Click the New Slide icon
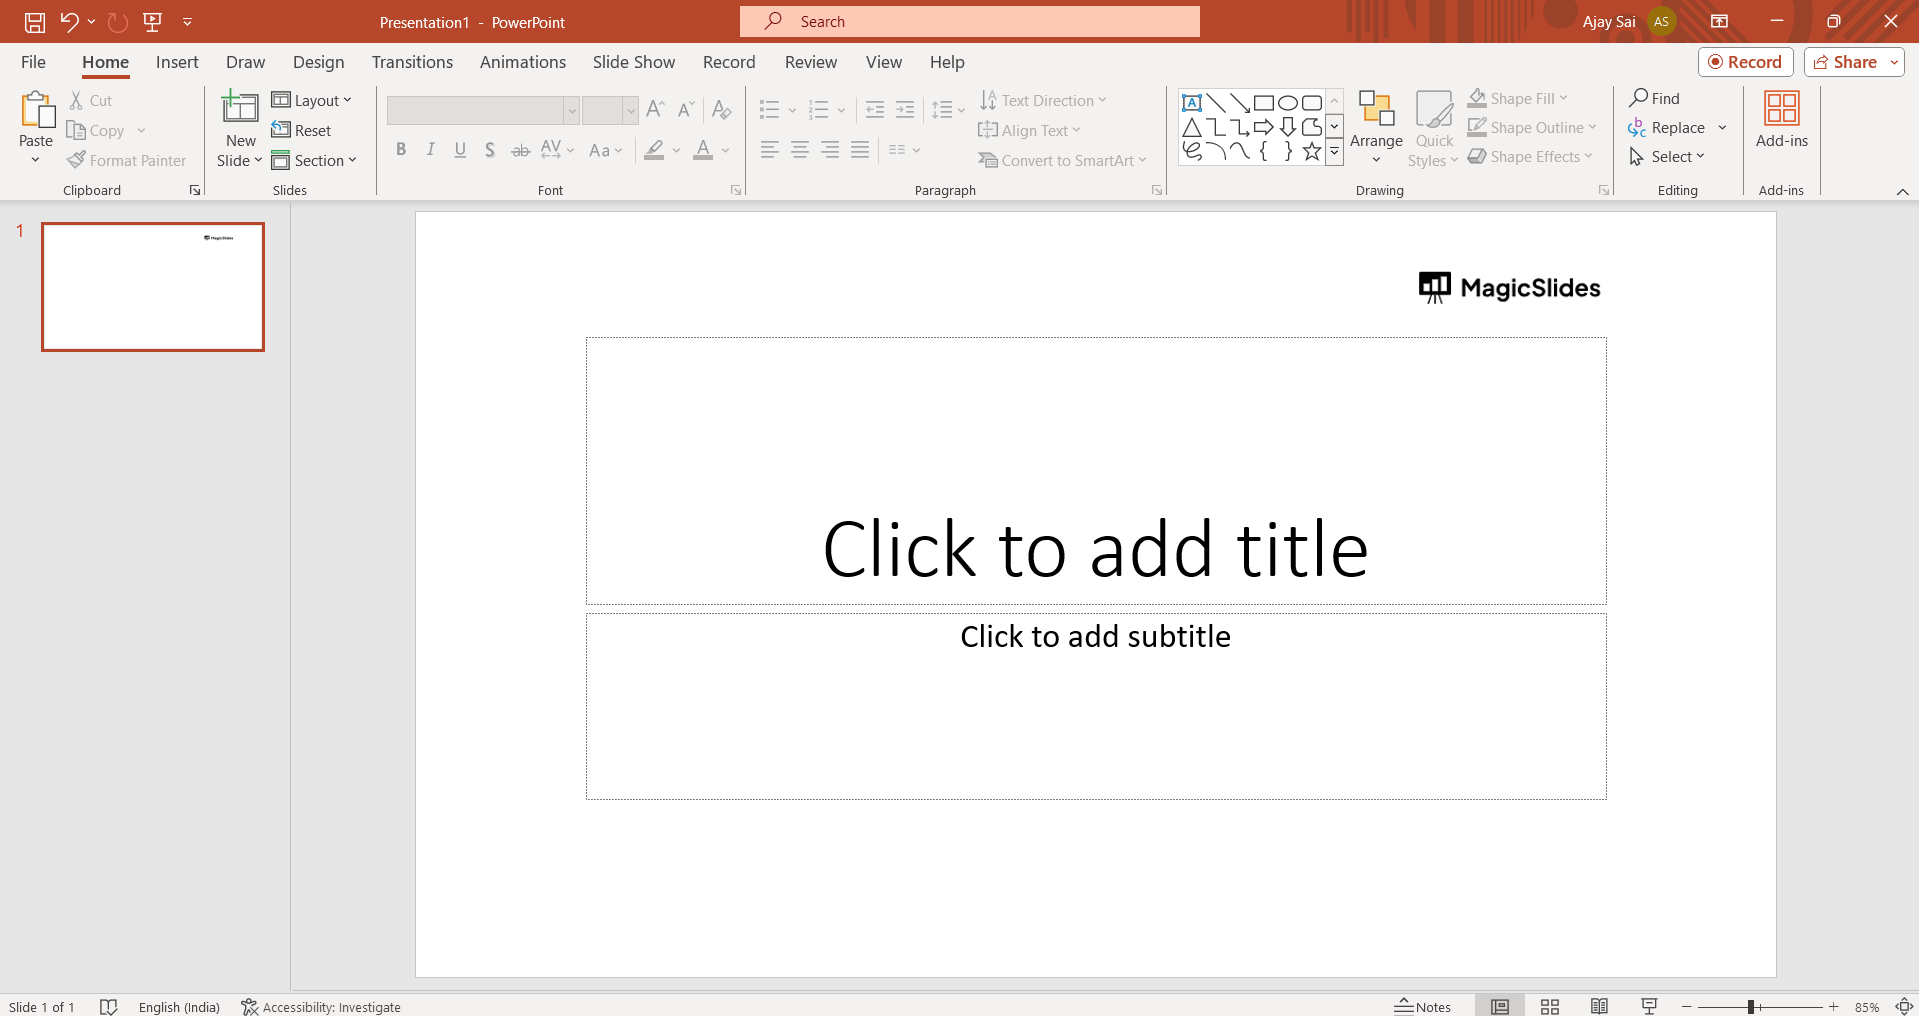Image resolution: width=1919 pixels, height=1016 pixels. coord(240,108)
